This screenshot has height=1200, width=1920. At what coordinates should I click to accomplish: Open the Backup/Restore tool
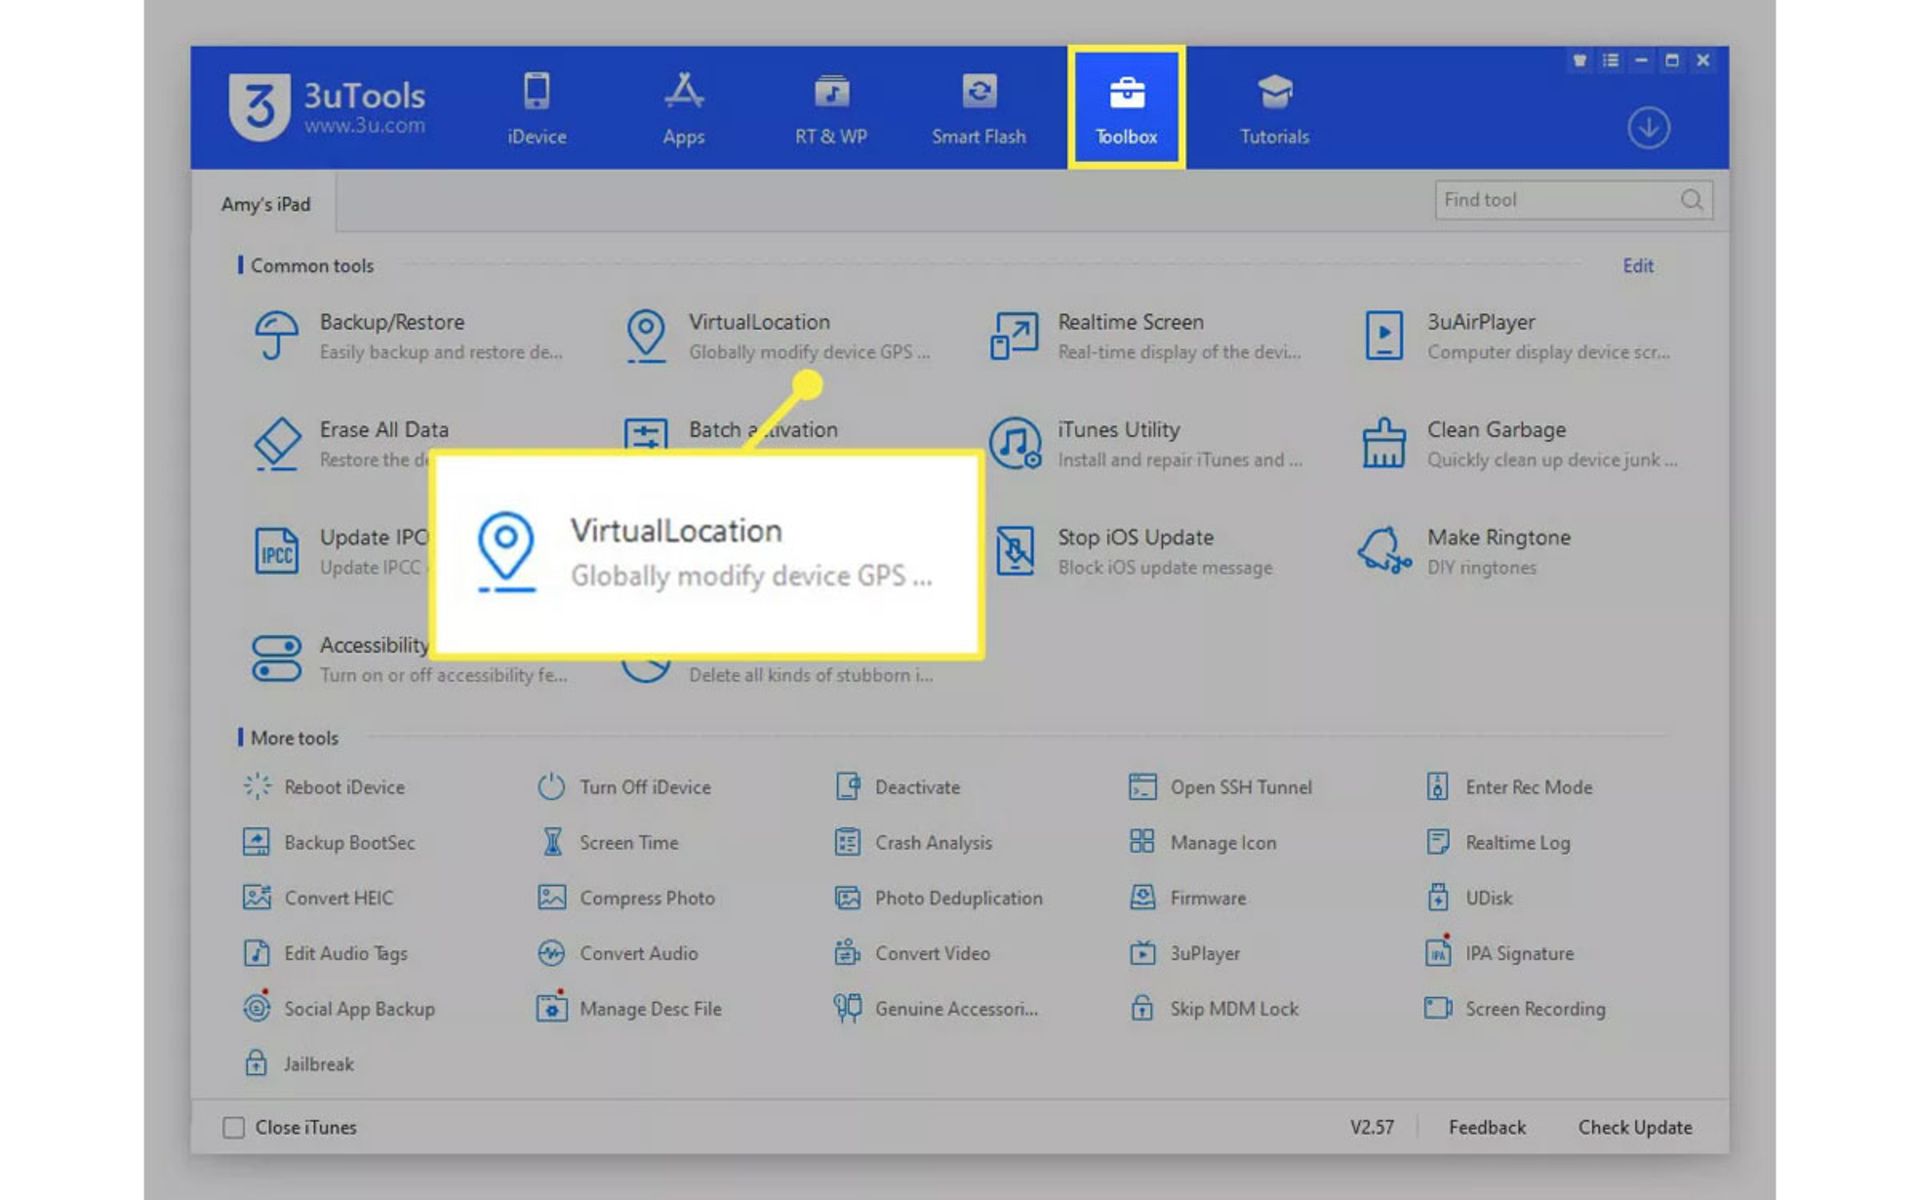[408, 336]
